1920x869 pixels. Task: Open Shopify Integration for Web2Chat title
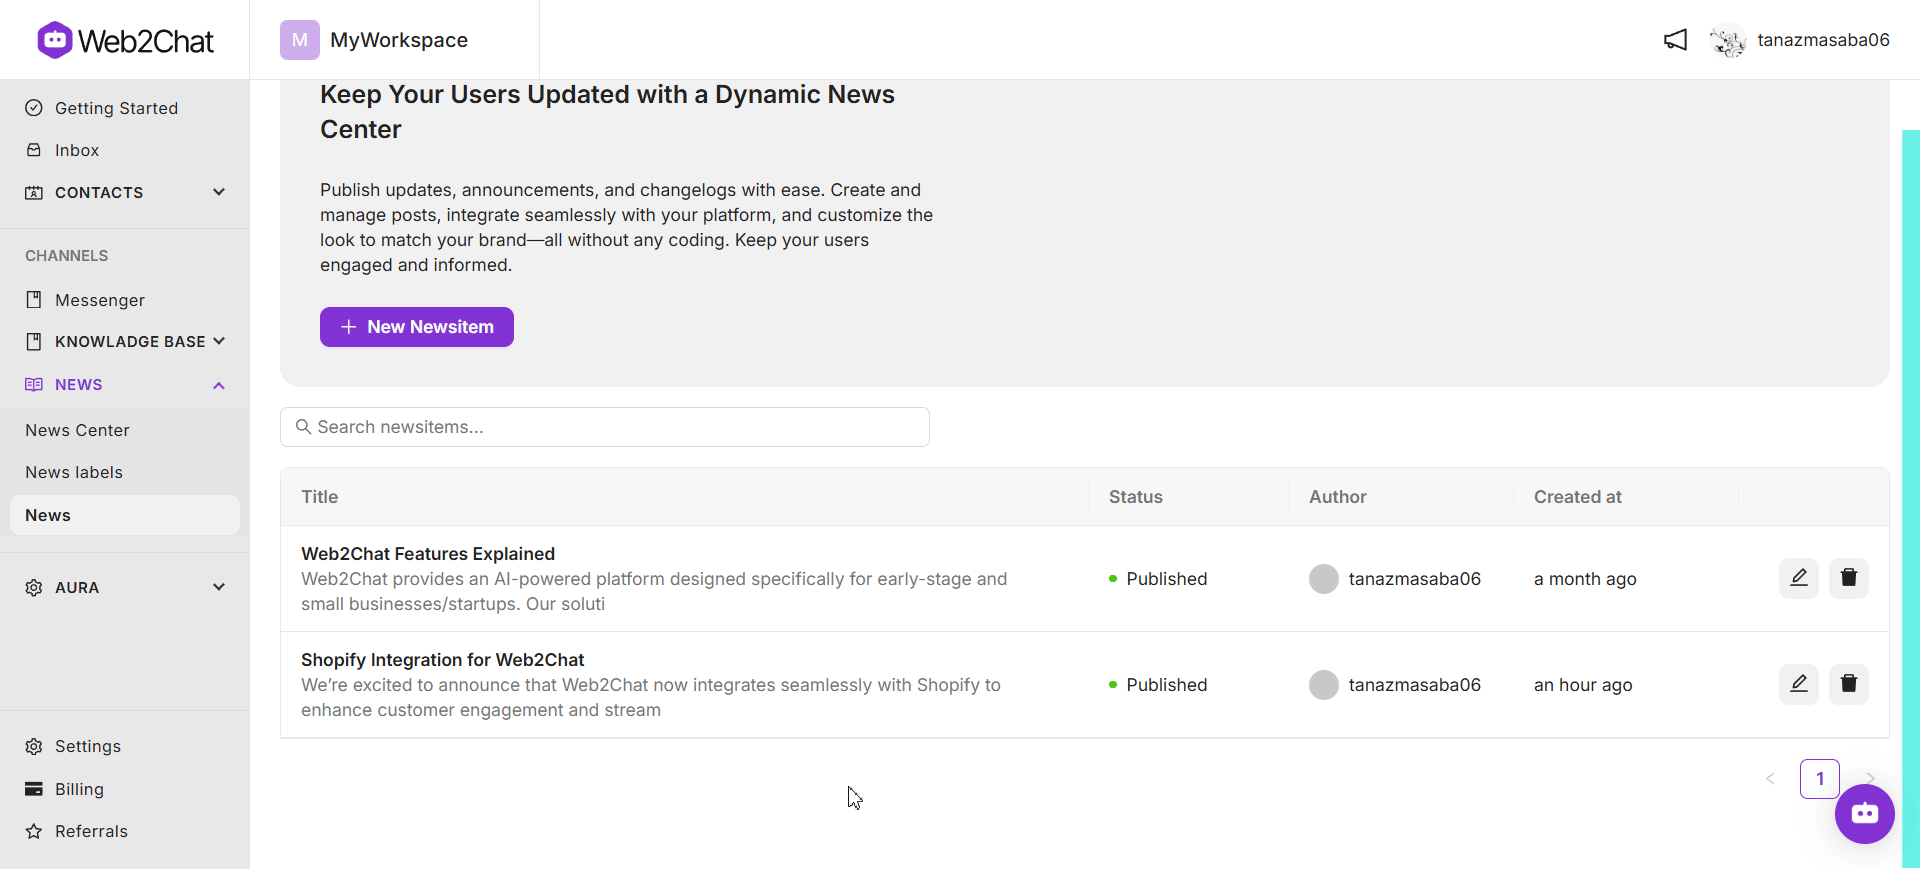442,660
